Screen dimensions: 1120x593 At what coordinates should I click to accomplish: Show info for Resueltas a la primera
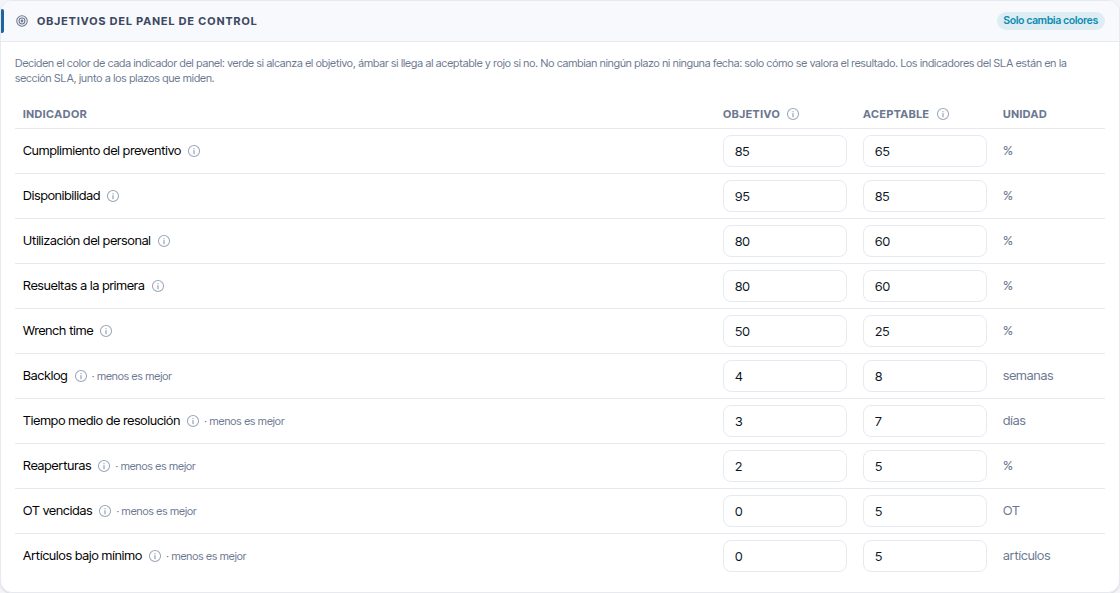coord(158,286)
